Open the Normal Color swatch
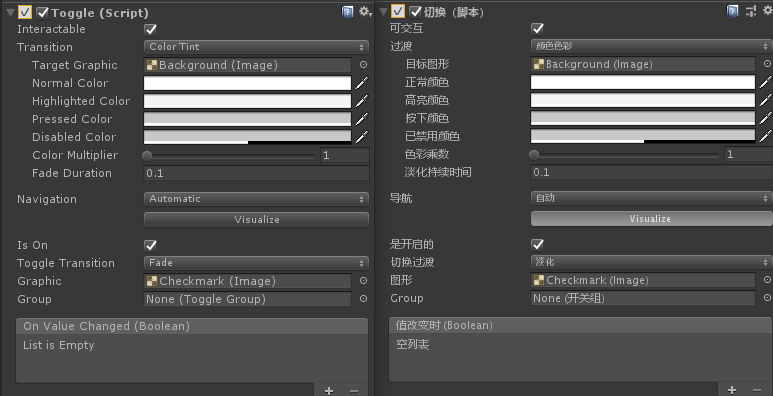Screen dimensions: 773x396 coord(247,83)
